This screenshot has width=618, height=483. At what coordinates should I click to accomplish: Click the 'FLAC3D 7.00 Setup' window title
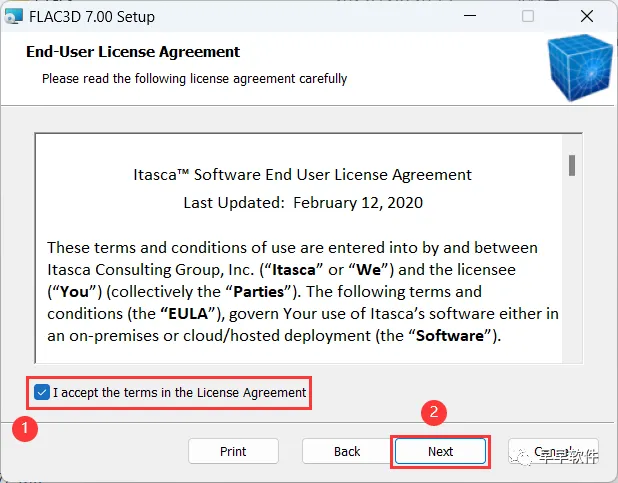click(92, 17)
